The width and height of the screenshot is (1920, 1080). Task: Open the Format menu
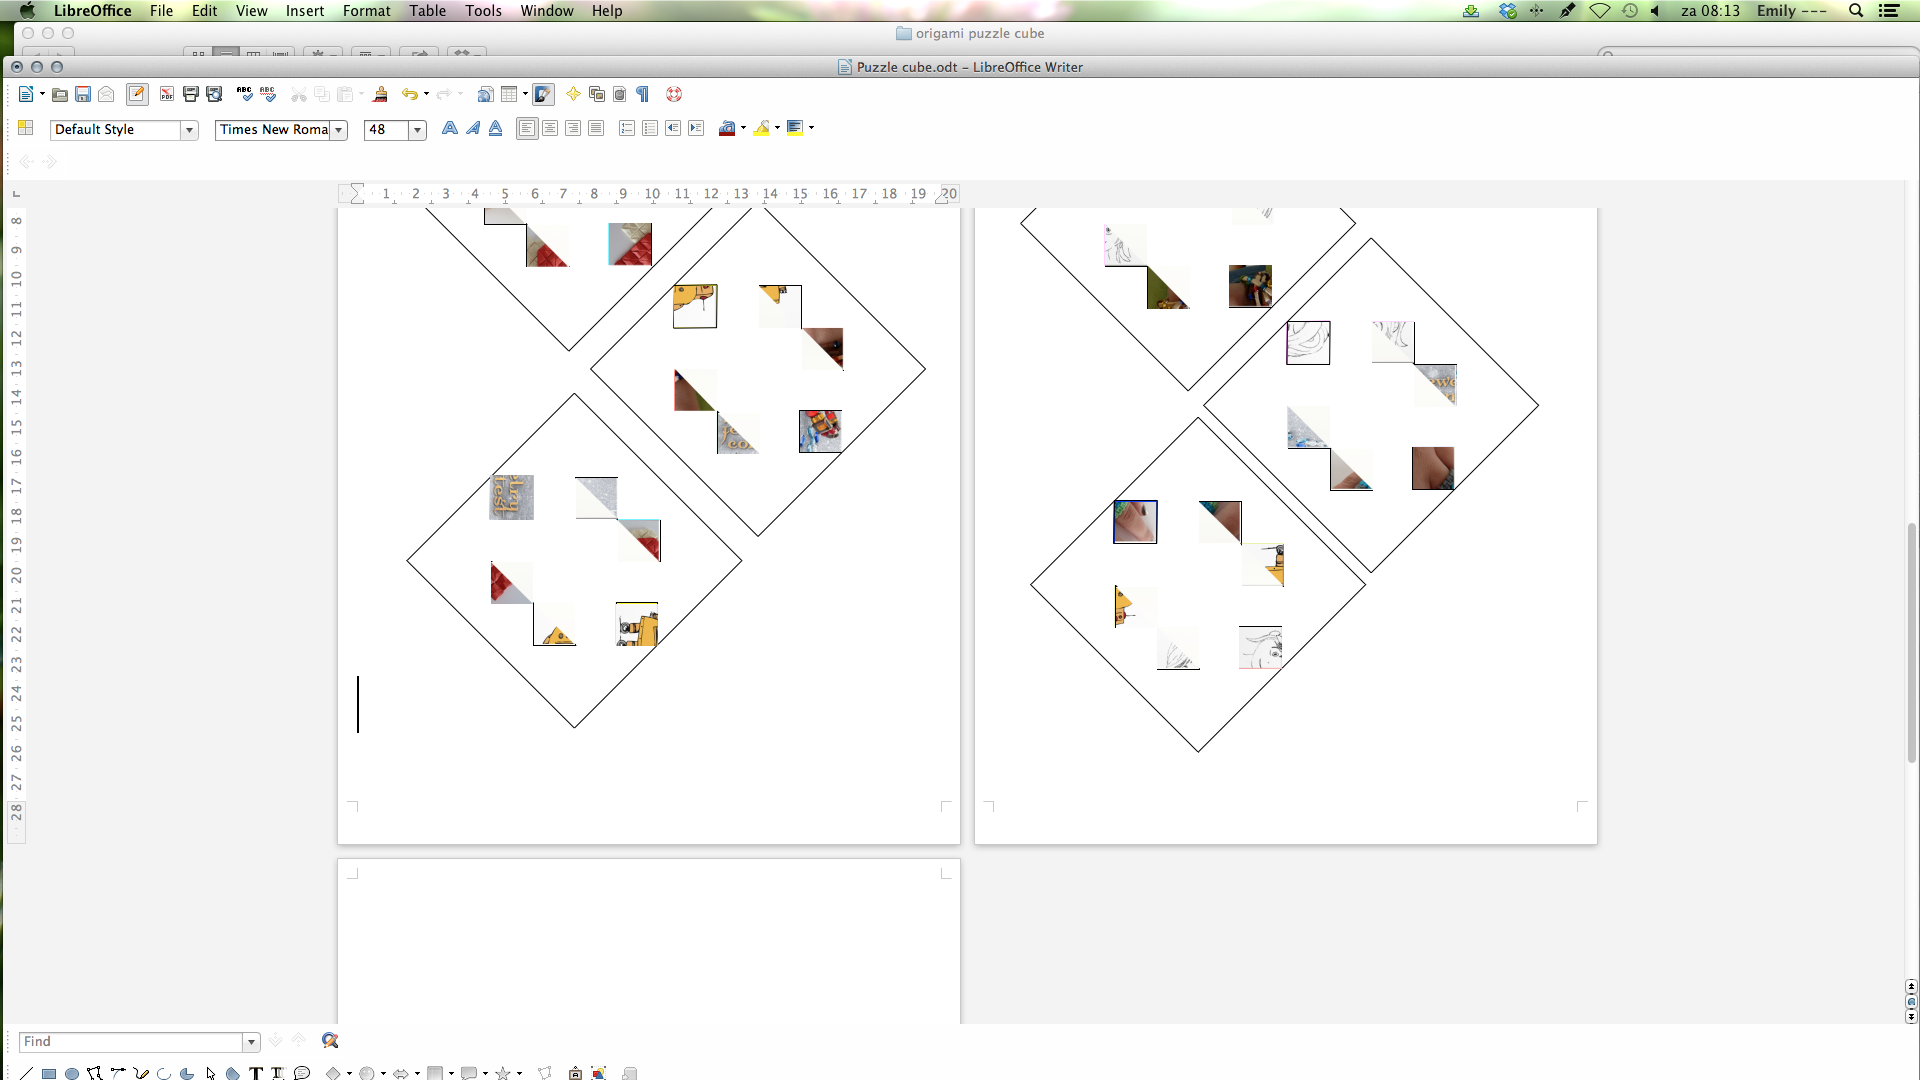coord(367,11)
